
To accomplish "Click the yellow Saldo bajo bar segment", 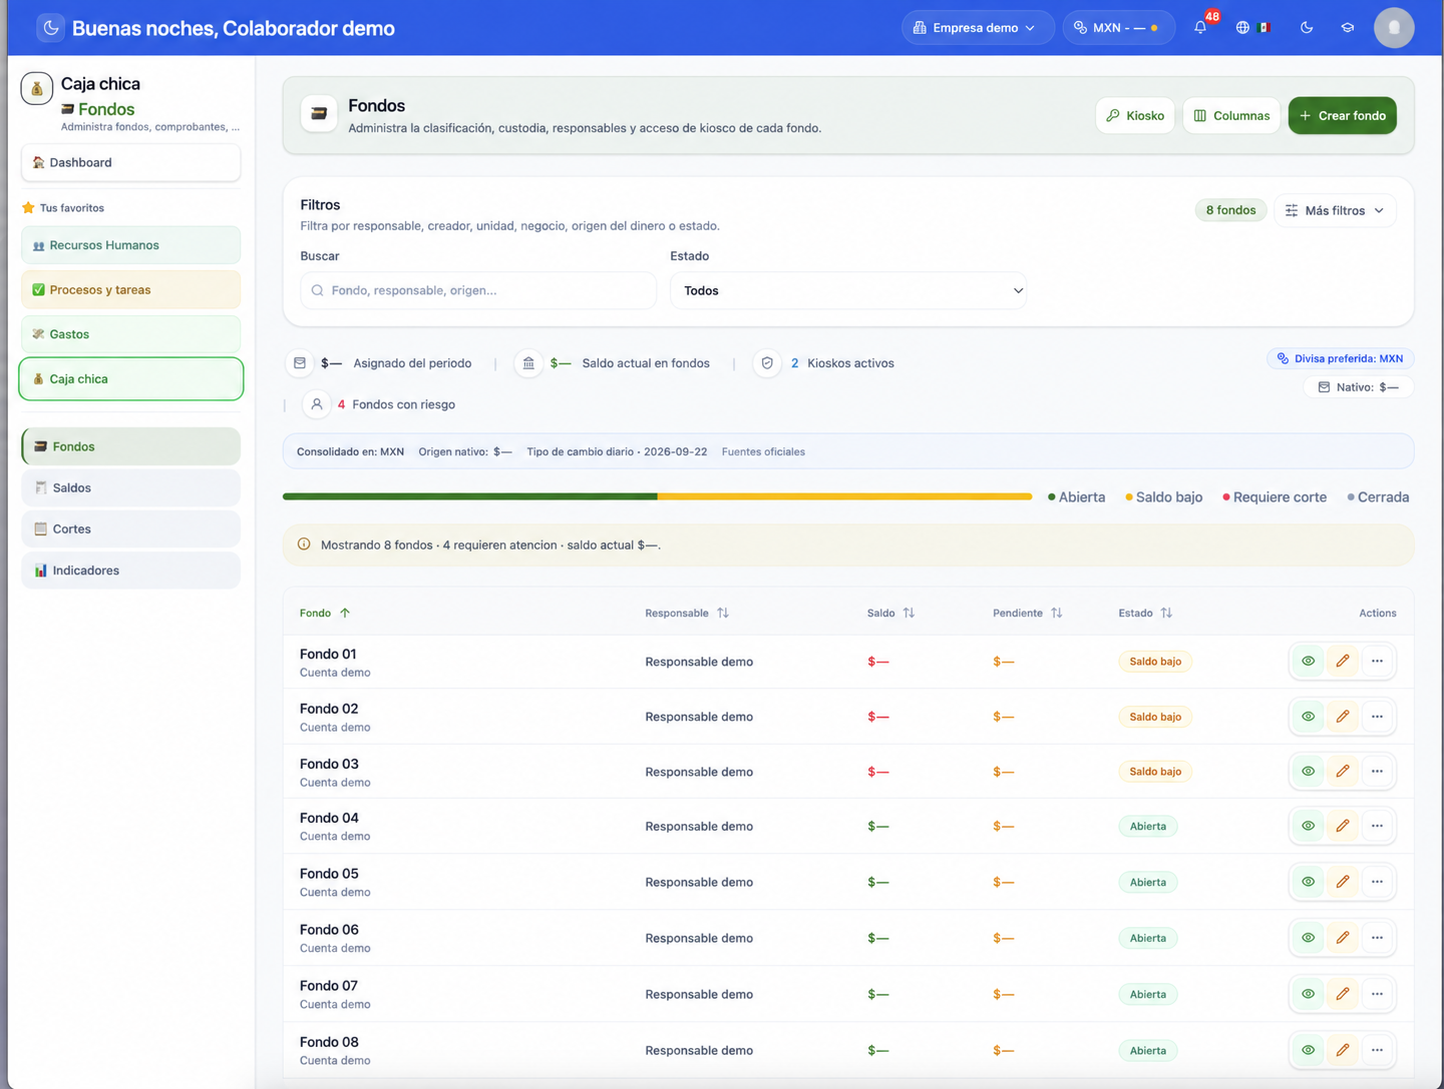I will (845, 496).
